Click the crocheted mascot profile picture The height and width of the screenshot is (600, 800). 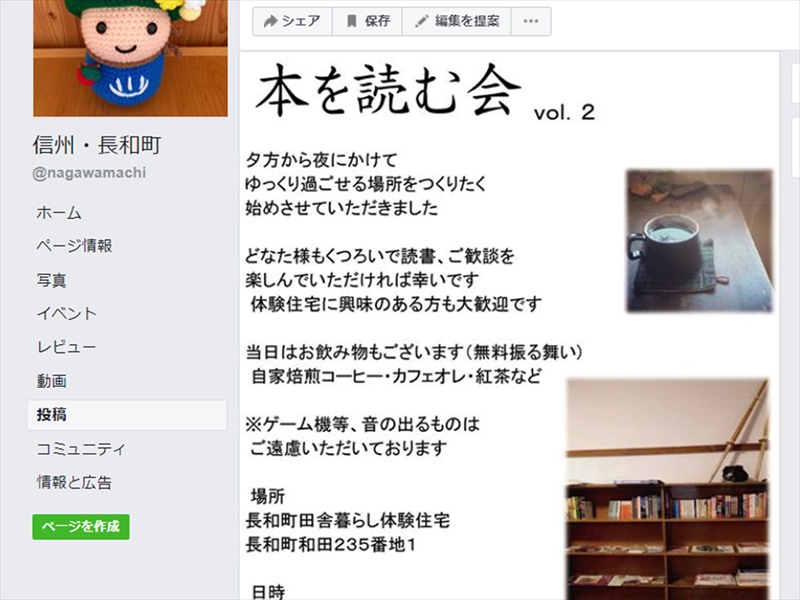[x=131, y=58]
